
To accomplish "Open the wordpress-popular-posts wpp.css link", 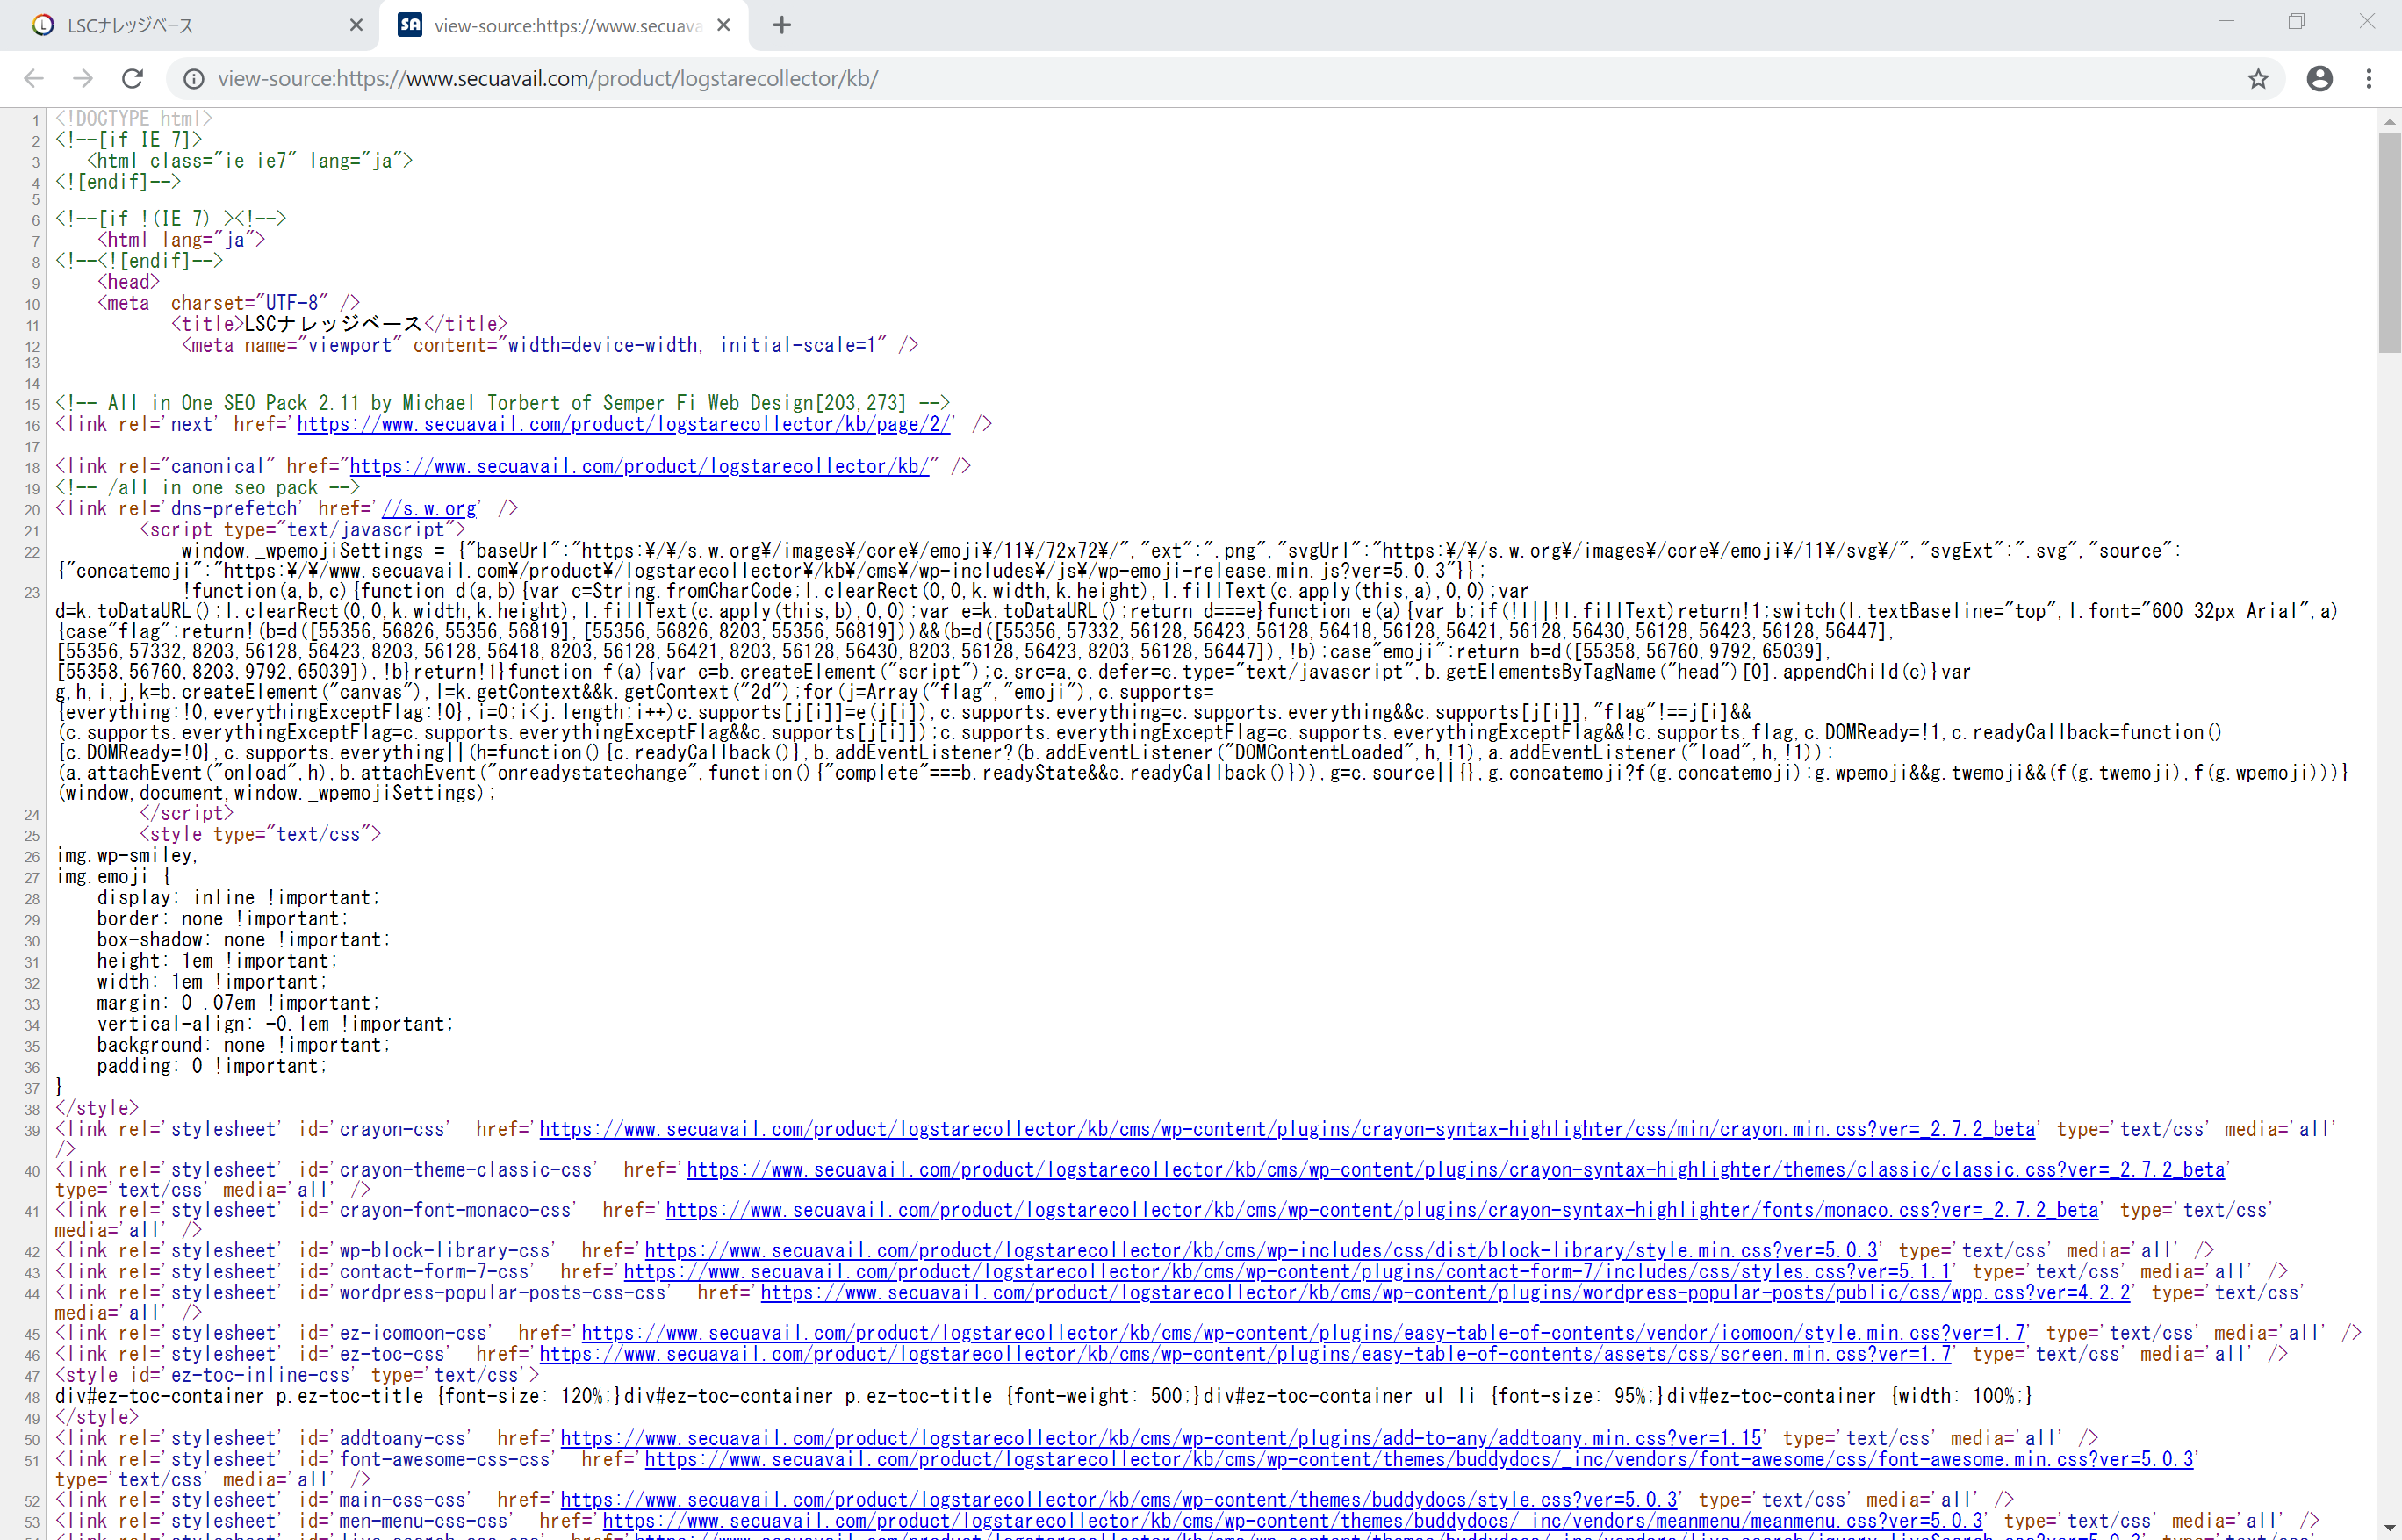I will [x=1445, y=1292].
